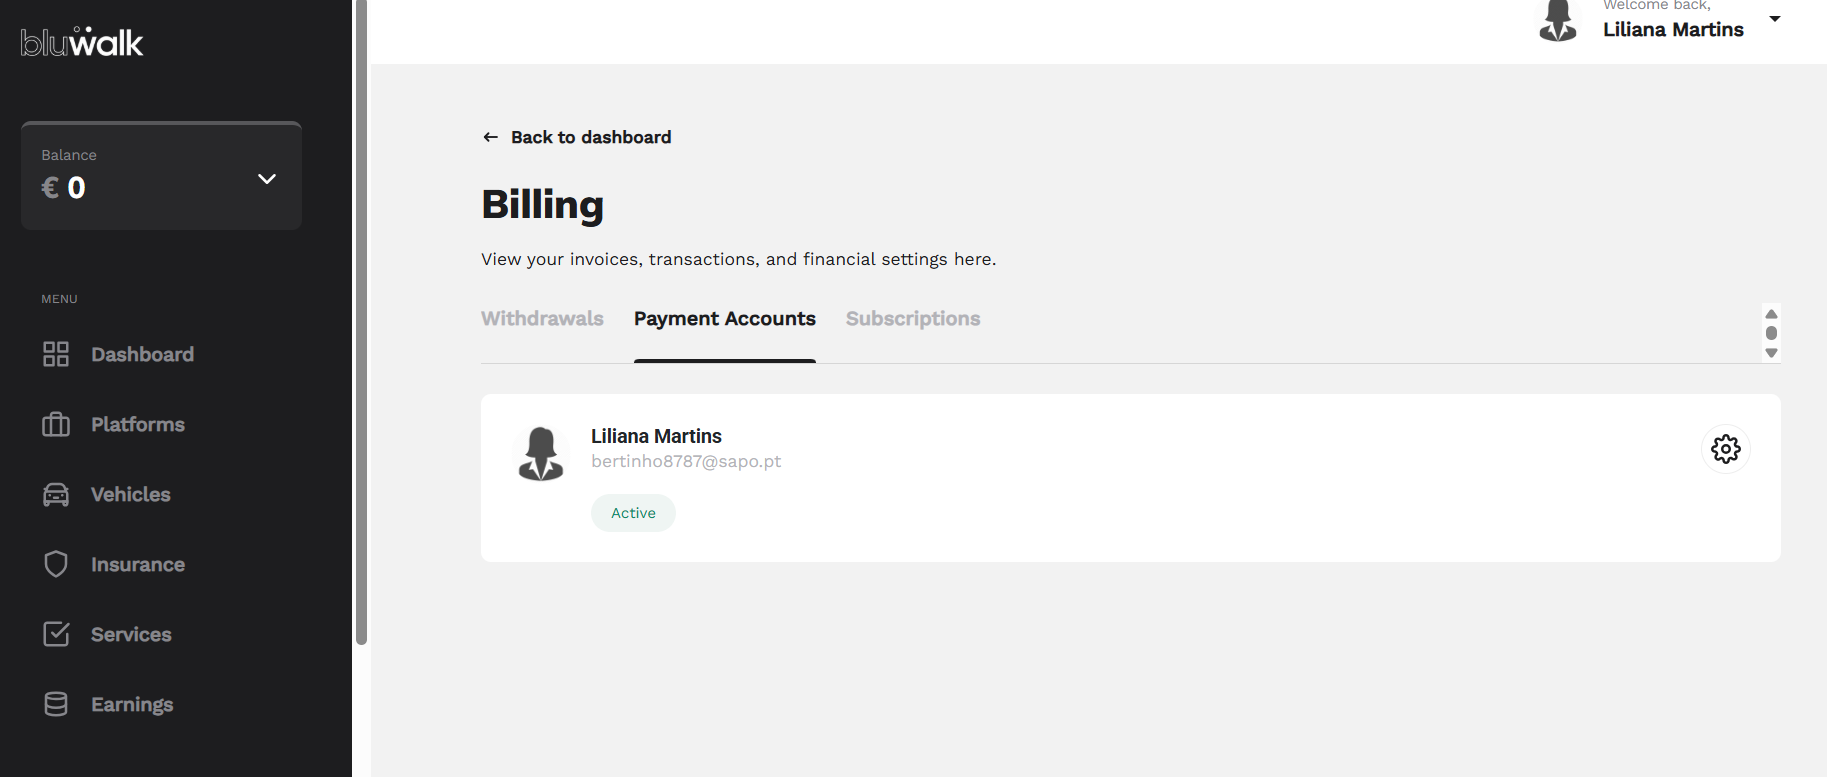Click the back arrow icon
The width and height of the screenshot is (1827, 777).
(490, 137)
